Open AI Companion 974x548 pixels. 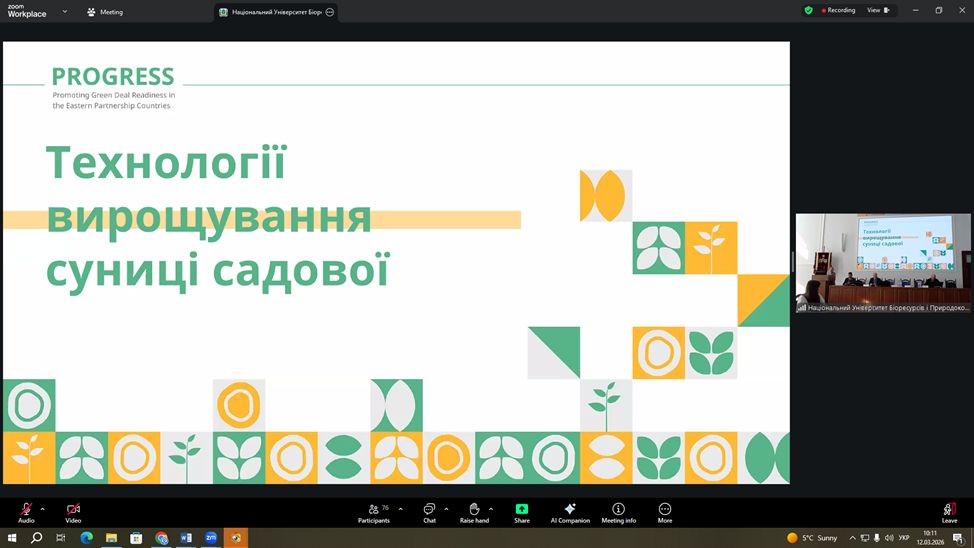coord(570,513)
